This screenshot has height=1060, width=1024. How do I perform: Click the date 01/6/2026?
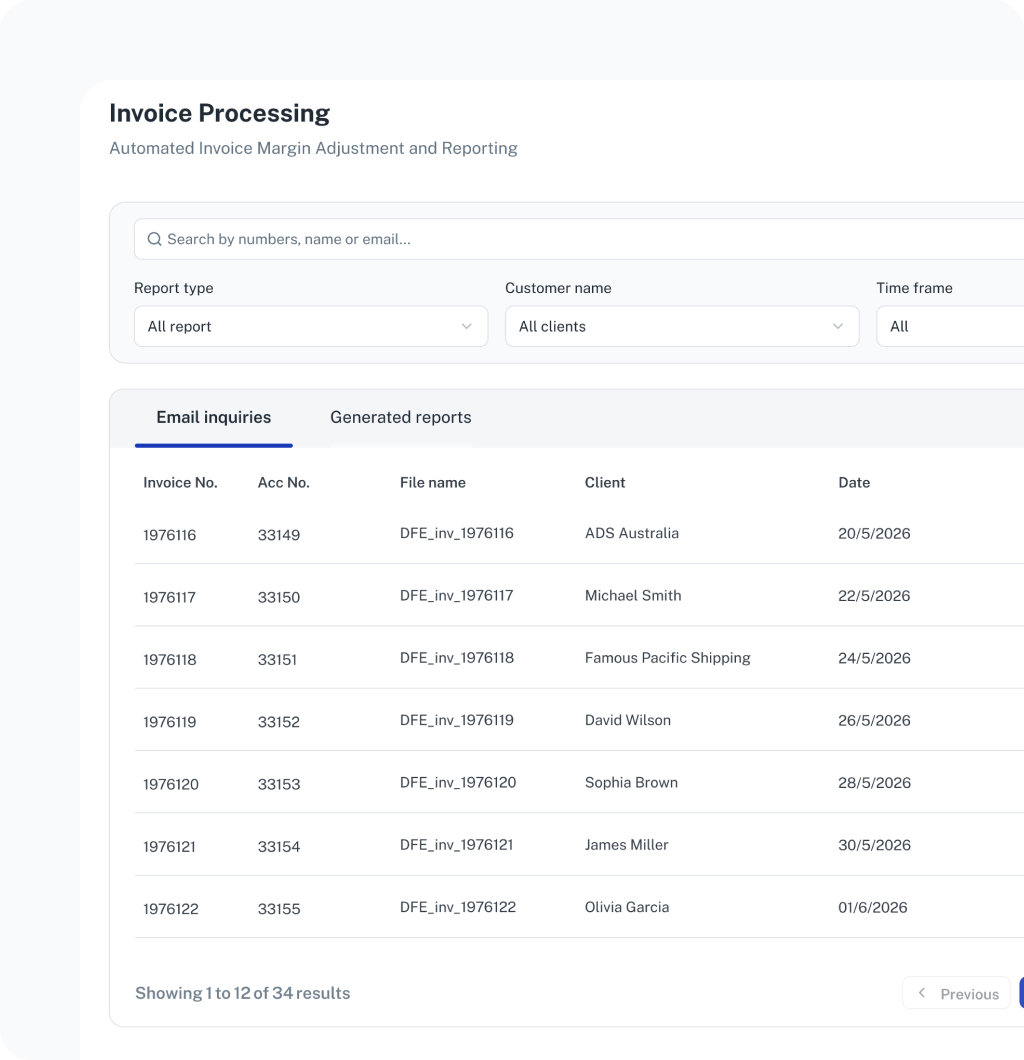coord(873,907)
